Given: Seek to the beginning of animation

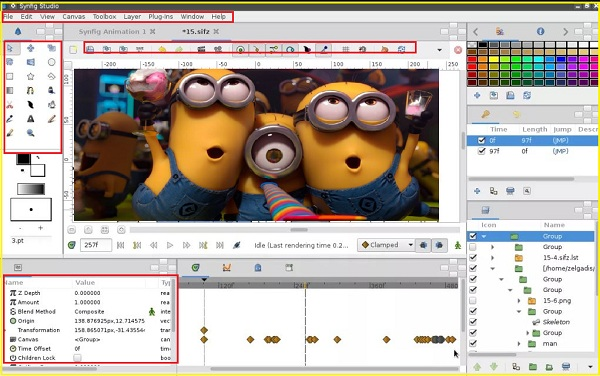Looking at the screenshot, I should point(120,245).
